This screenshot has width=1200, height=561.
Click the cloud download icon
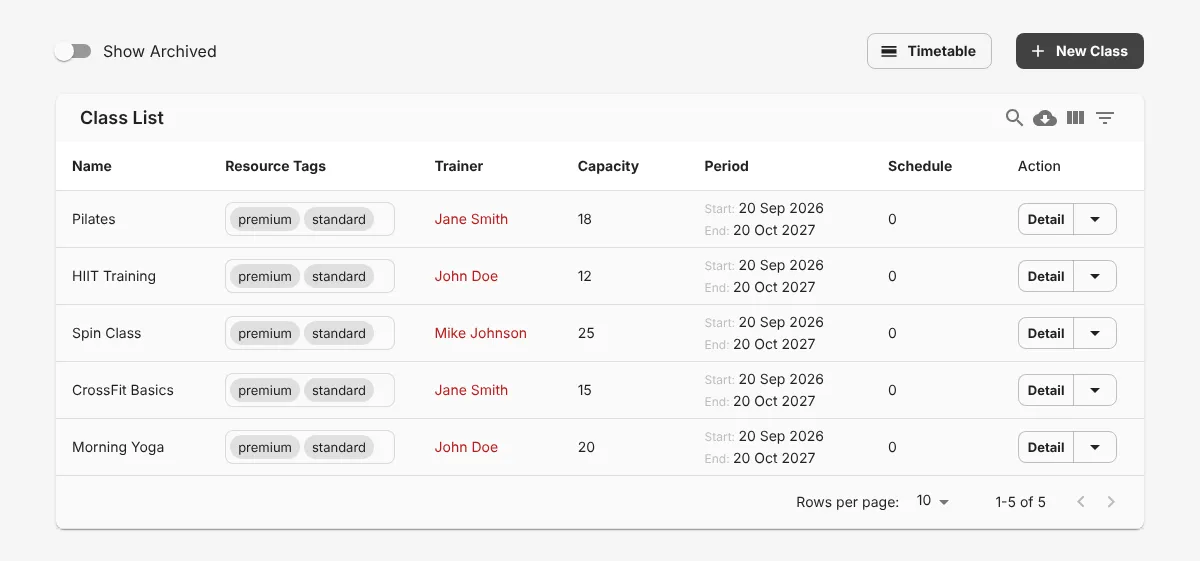coord(1045,118)
